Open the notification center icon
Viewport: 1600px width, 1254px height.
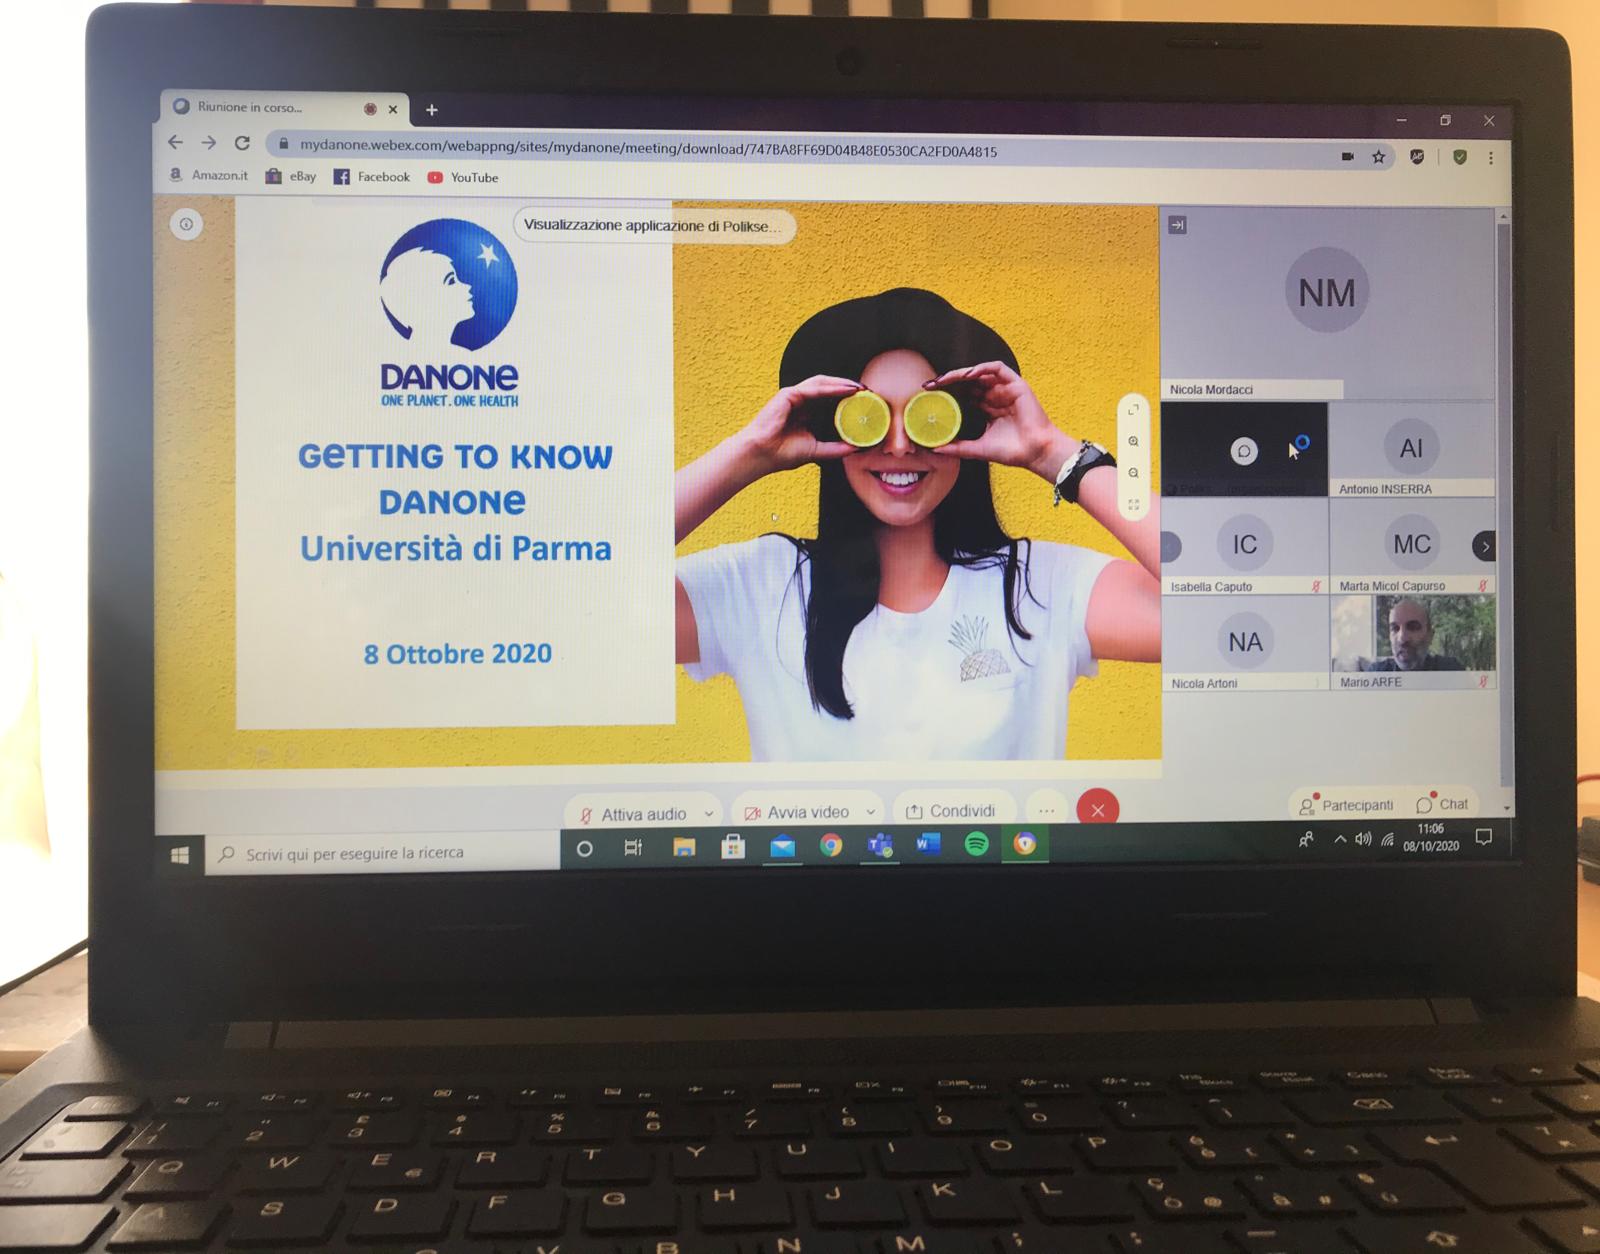pyautogui.click(x=1484, y=838)
